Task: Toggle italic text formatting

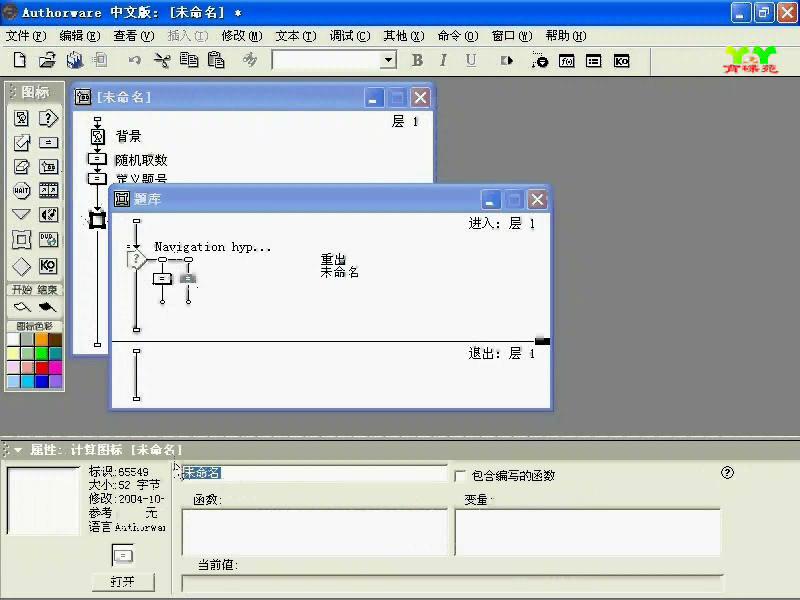Action: 443,60
